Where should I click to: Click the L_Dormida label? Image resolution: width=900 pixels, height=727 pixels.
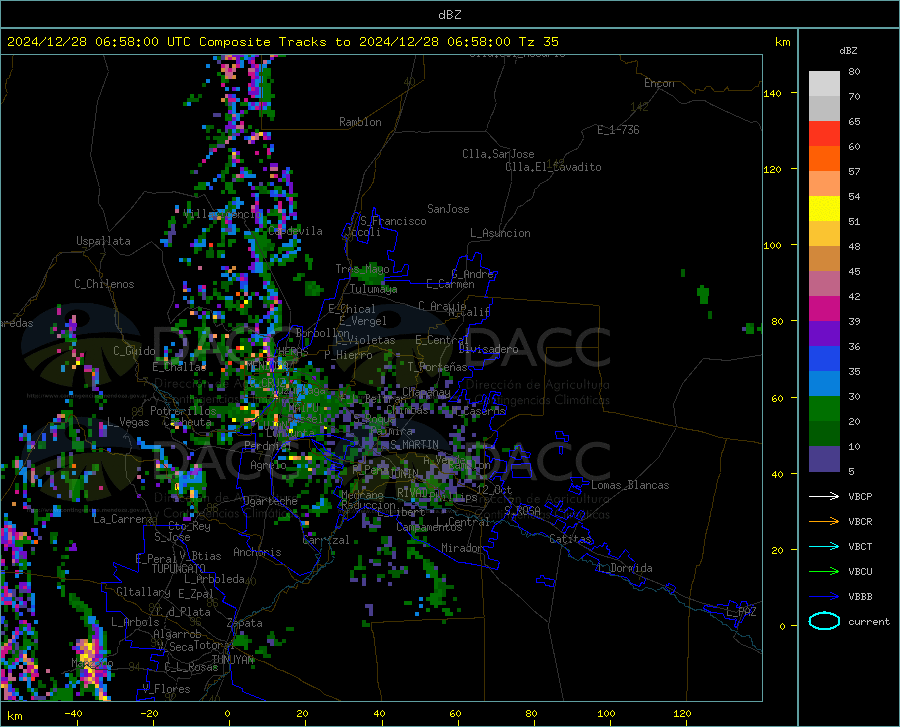624,568
